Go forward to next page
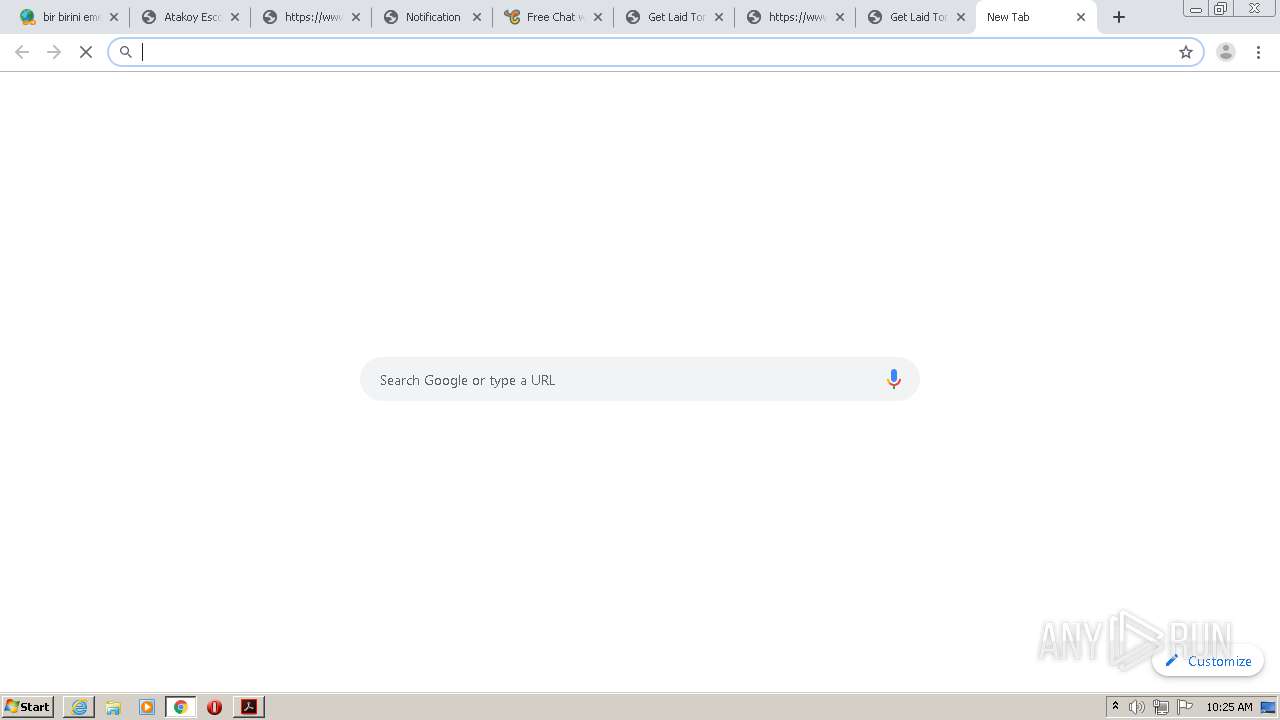This screenshot has width=1280, height=720. point(54,52)
